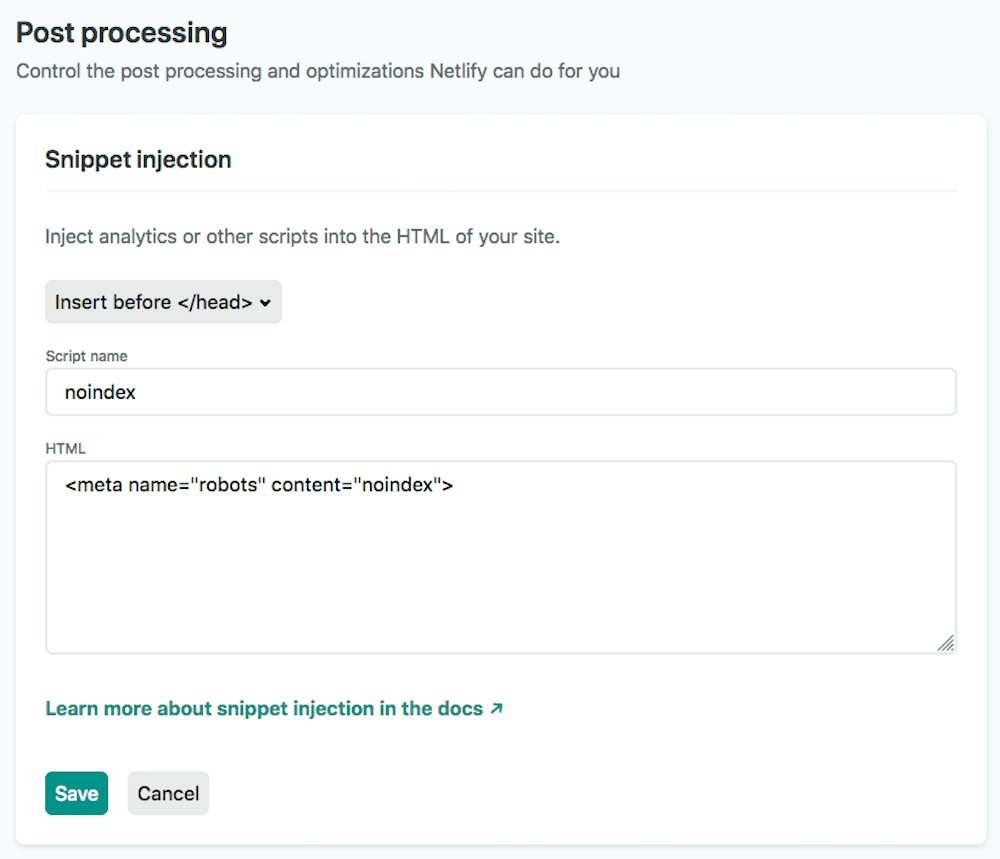Image resolution: width=1000 pixels, height=859 pixels.
Task: Click the word "Netlify" in the subtitle
Action: 459,71
